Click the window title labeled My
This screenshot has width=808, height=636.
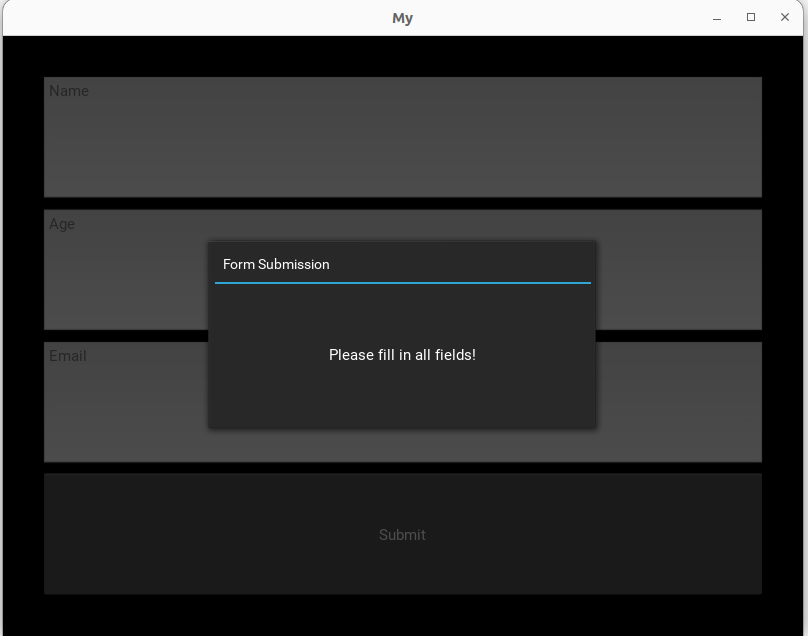point(402,17)
